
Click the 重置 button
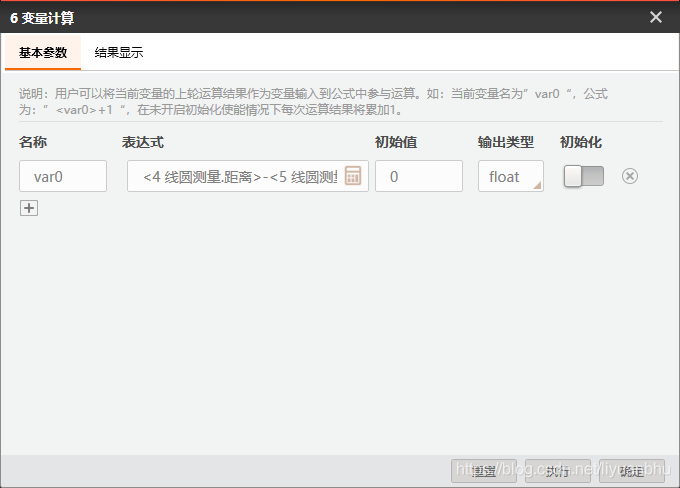click(484, 471)
